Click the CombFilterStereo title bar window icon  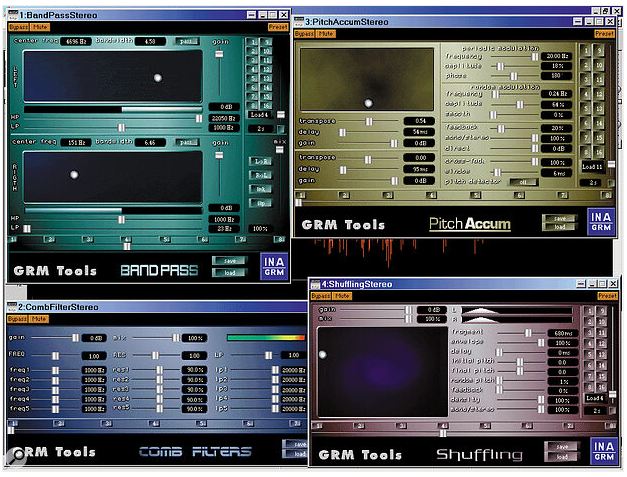12,307
